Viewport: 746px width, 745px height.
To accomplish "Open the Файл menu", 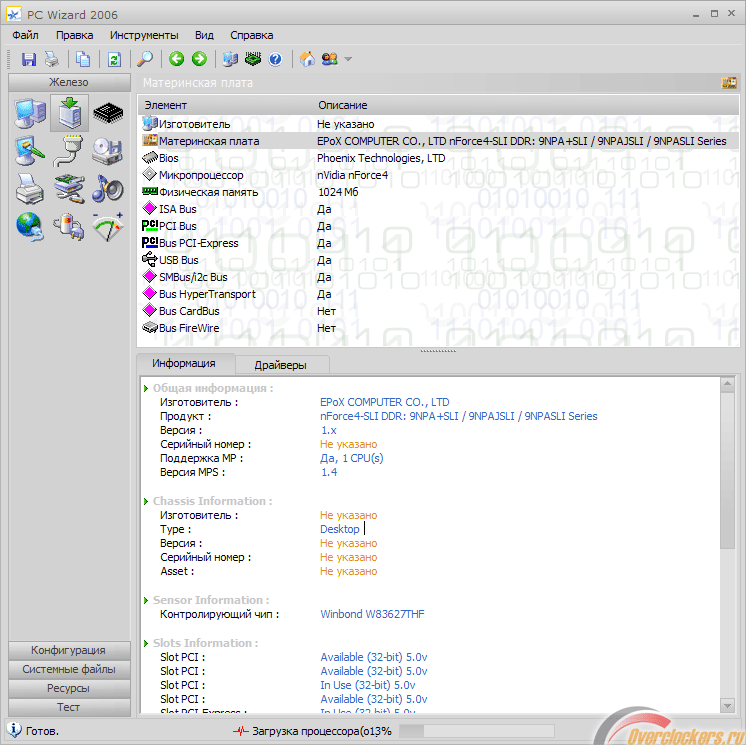I will (x=25, y=35).
